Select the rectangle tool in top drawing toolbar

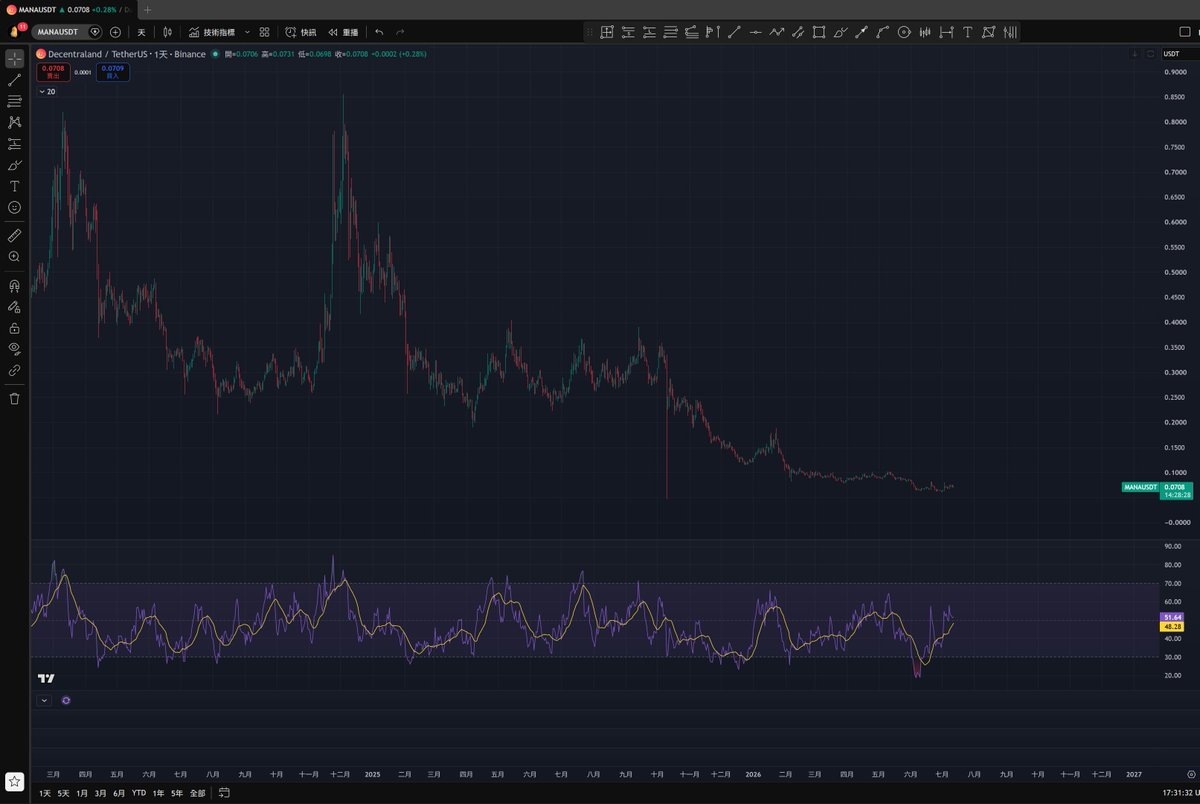coord(819,32)
